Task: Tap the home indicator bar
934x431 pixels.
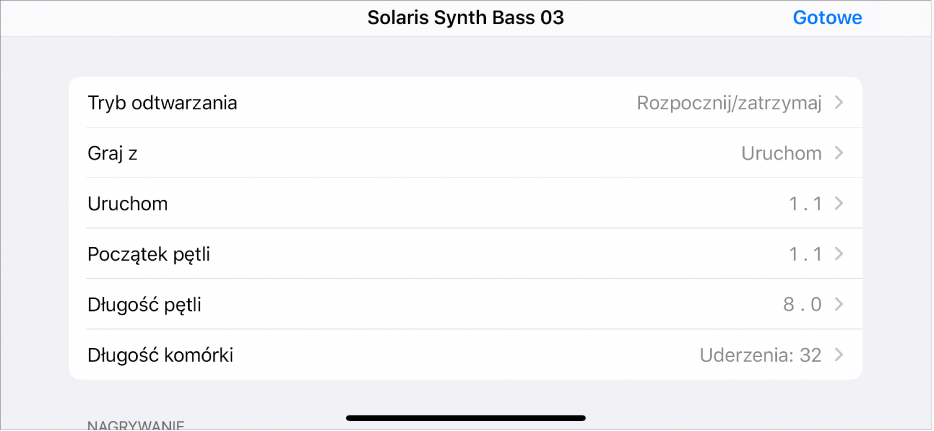Action: pos(466,417)
